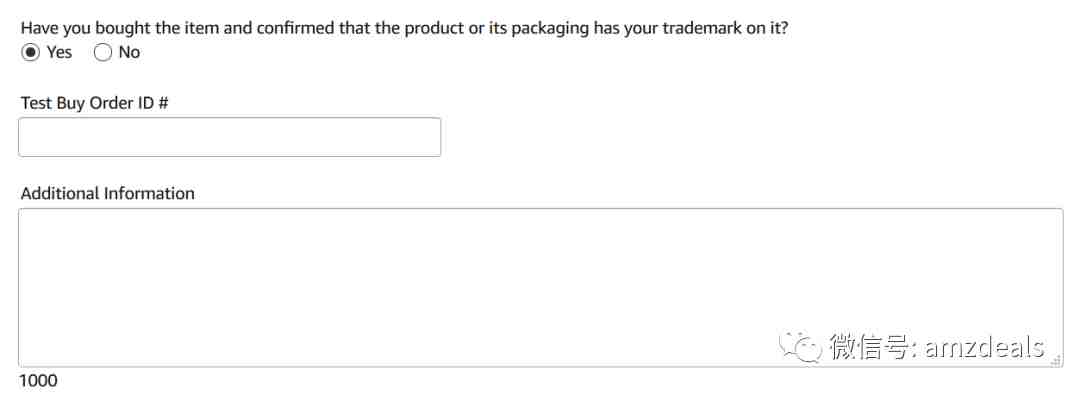Click the 1000 character counter
This screenshot has width=1080, height=395.
click(39, 381)
